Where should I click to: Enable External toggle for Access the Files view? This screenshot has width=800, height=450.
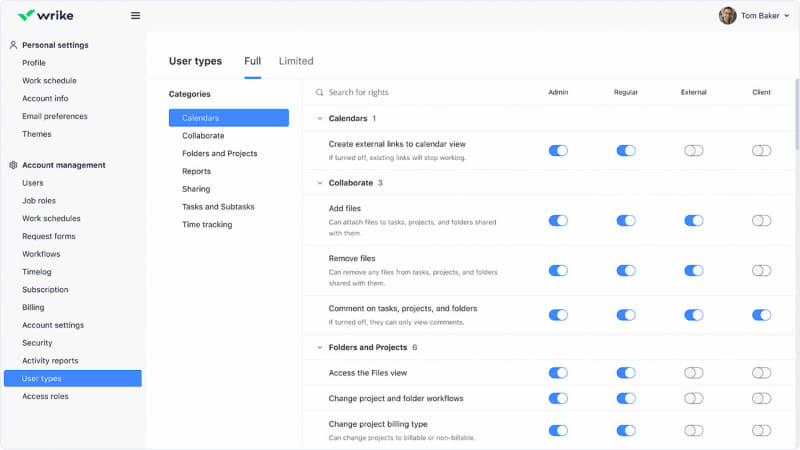coord(693,372)
